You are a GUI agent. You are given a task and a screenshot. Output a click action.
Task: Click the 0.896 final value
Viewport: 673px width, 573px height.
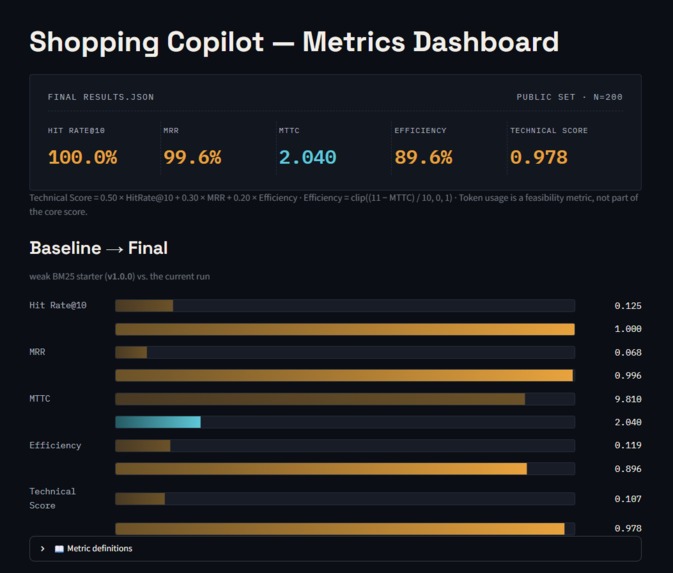628,469
